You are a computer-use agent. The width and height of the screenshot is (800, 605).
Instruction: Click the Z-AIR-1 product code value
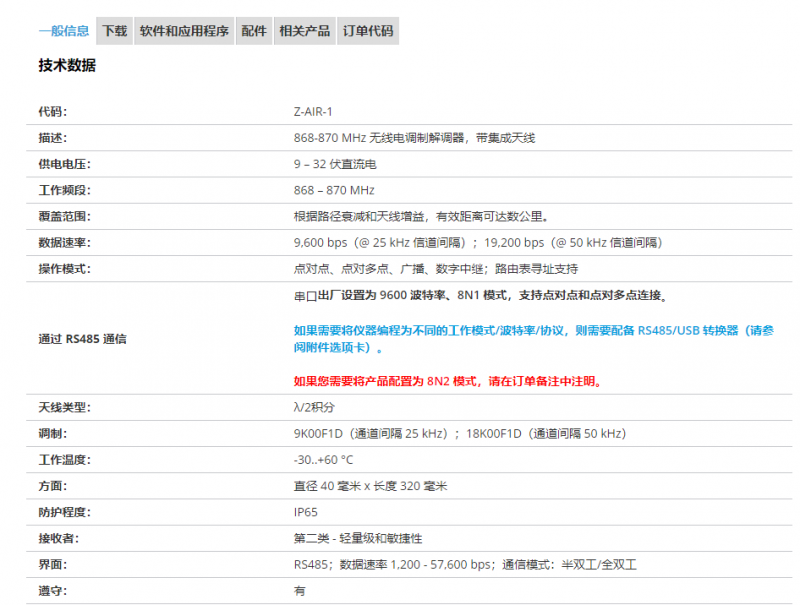[313, 111]
